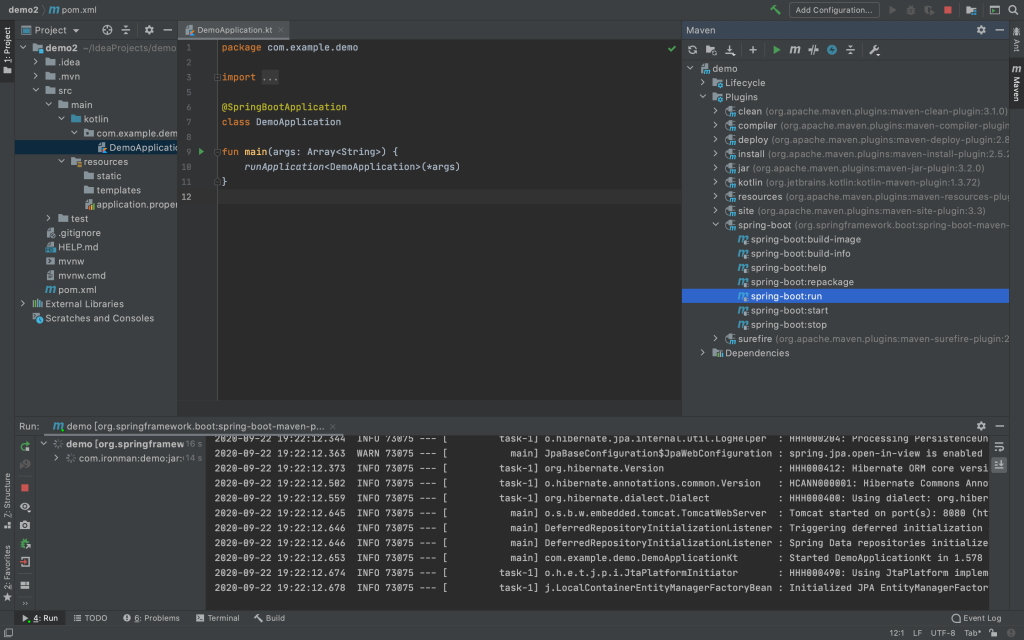The image size is (1024, 640).
Task: Click the Build Project hammer icon
Action: click(x=775, y=10)
